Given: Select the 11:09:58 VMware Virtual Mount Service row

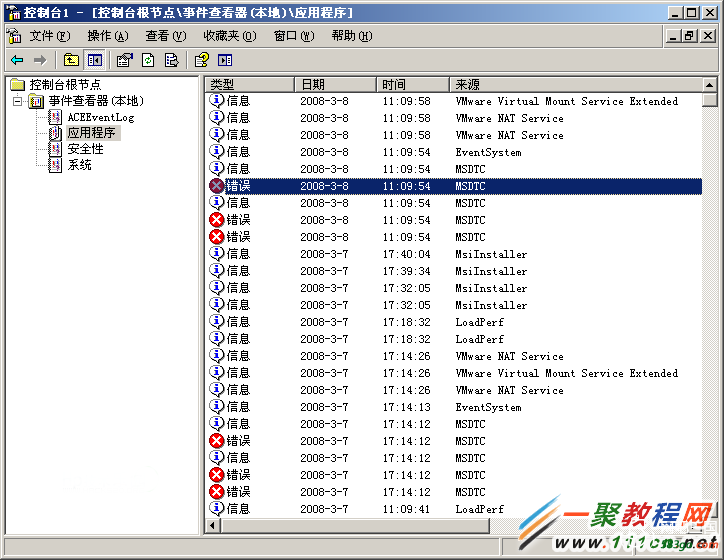Looking at the screenshot, I should pyautogui.click(x=454, y=101).
